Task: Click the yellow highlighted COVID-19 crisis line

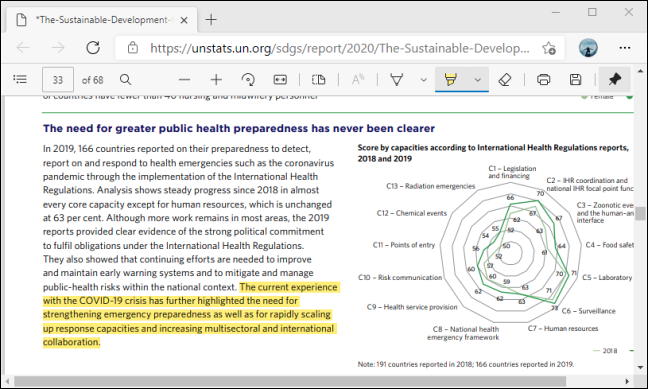Action: coord(170,301)
